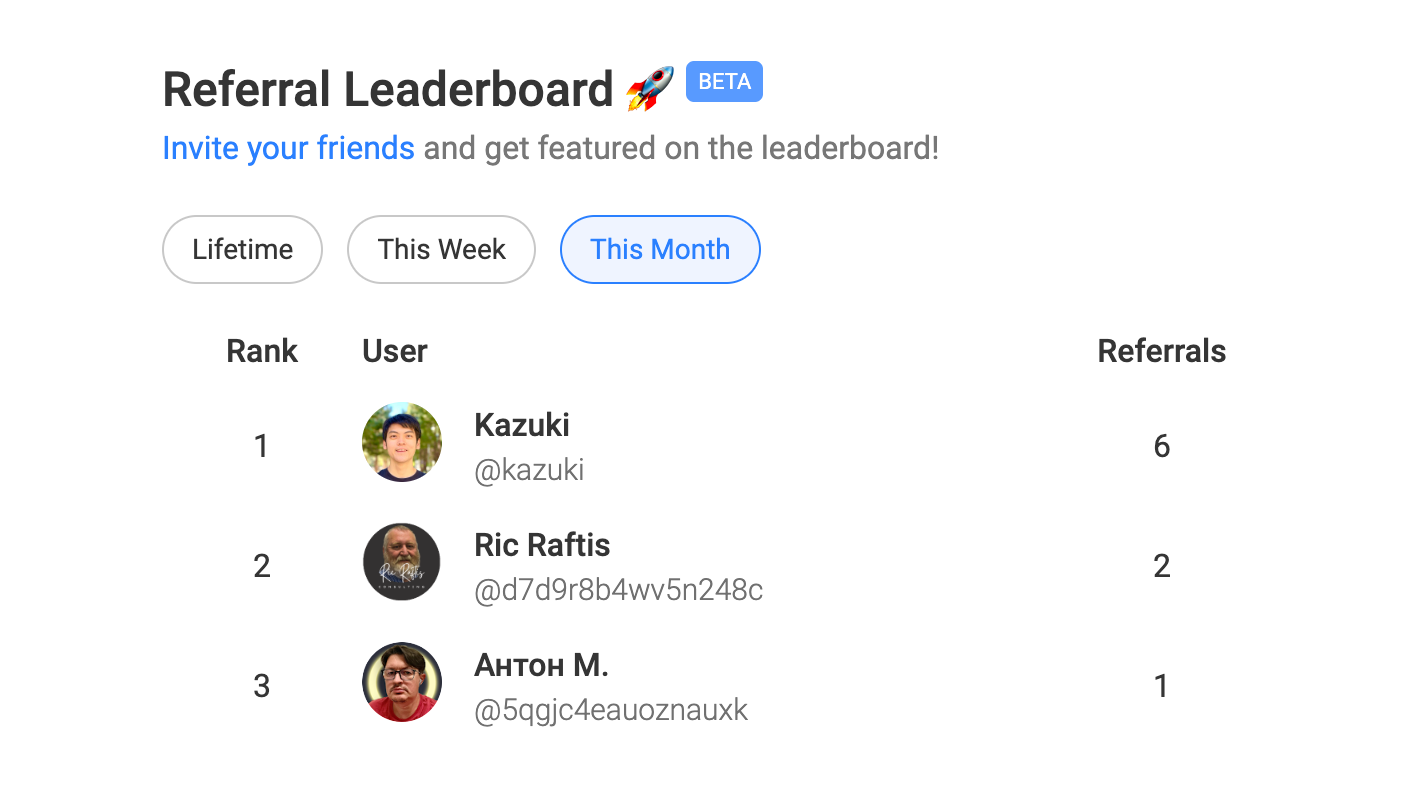
Task: Open Ric Raftis's profile avatar
Action: coord(402,562)
